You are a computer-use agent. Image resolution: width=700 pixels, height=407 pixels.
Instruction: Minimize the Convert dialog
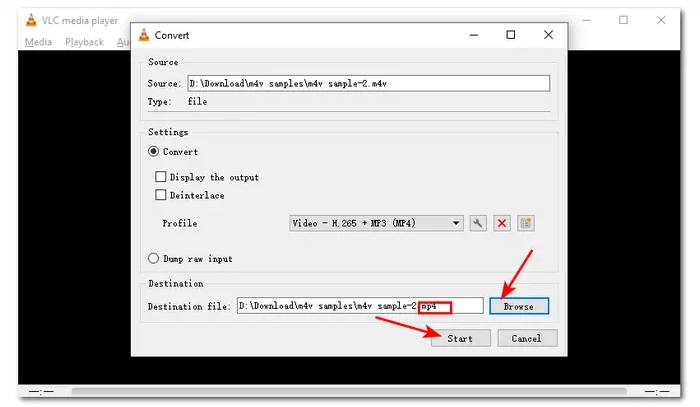pyautogui.click(x=474, y=35)
